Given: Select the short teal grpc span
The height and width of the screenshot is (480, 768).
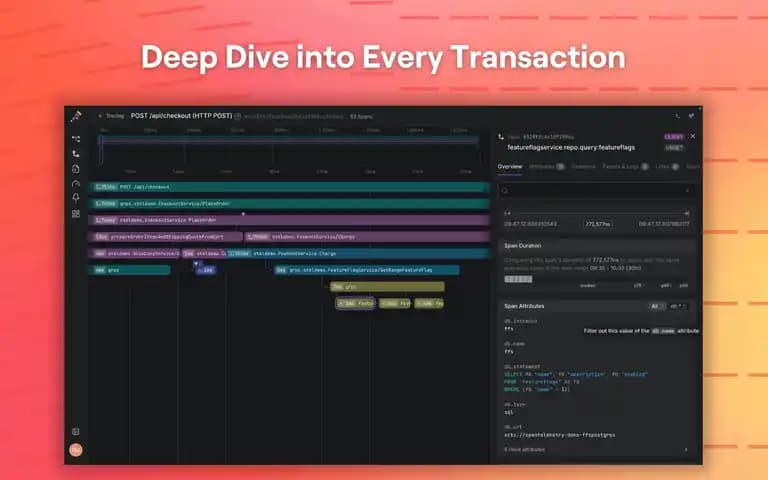Looking at the screenshot, I should (x=130, y=270).
